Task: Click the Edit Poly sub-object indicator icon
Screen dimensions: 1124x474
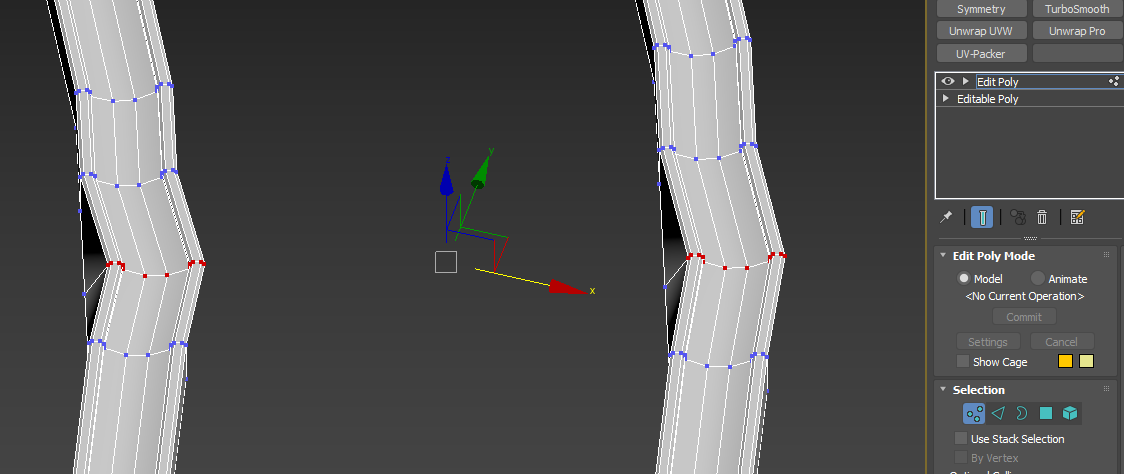Action: 1114,81
